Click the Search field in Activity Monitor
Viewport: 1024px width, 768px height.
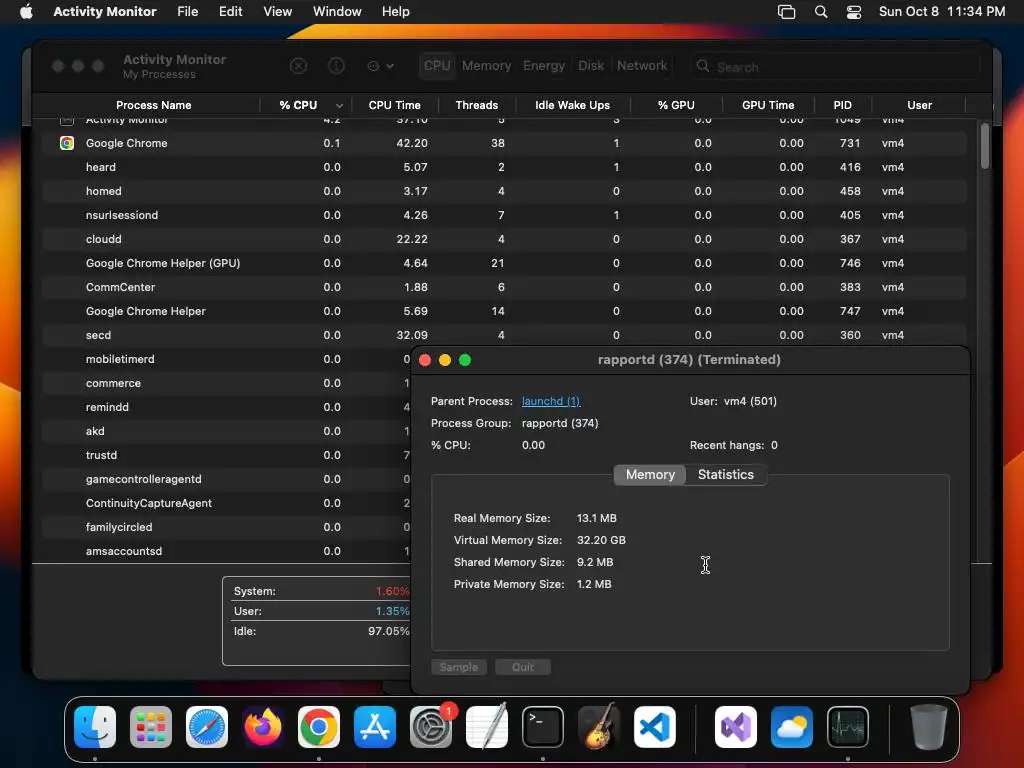[835, 67]
